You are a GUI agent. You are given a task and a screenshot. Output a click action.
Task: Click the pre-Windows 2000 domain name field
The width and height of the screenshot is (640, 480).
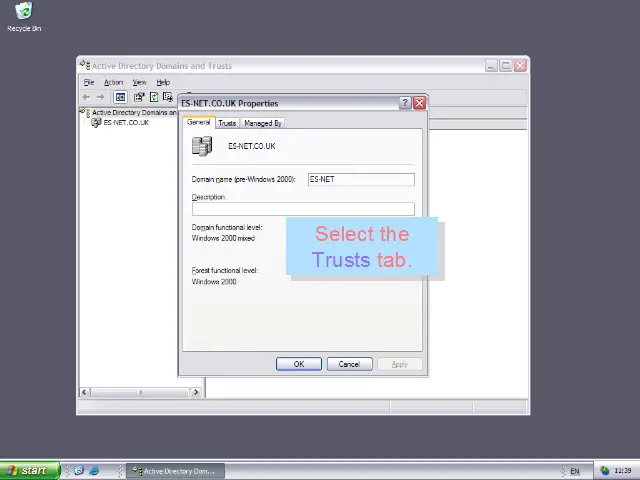pos(361,179)
